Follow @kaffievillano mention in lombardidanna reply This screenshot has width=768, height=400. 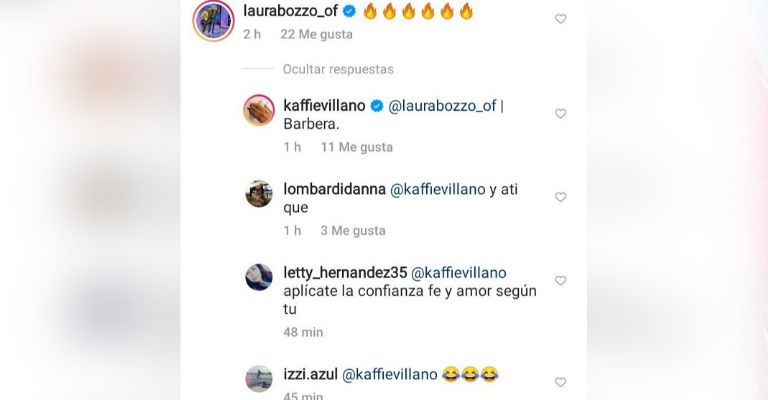[x=437, y=189]
